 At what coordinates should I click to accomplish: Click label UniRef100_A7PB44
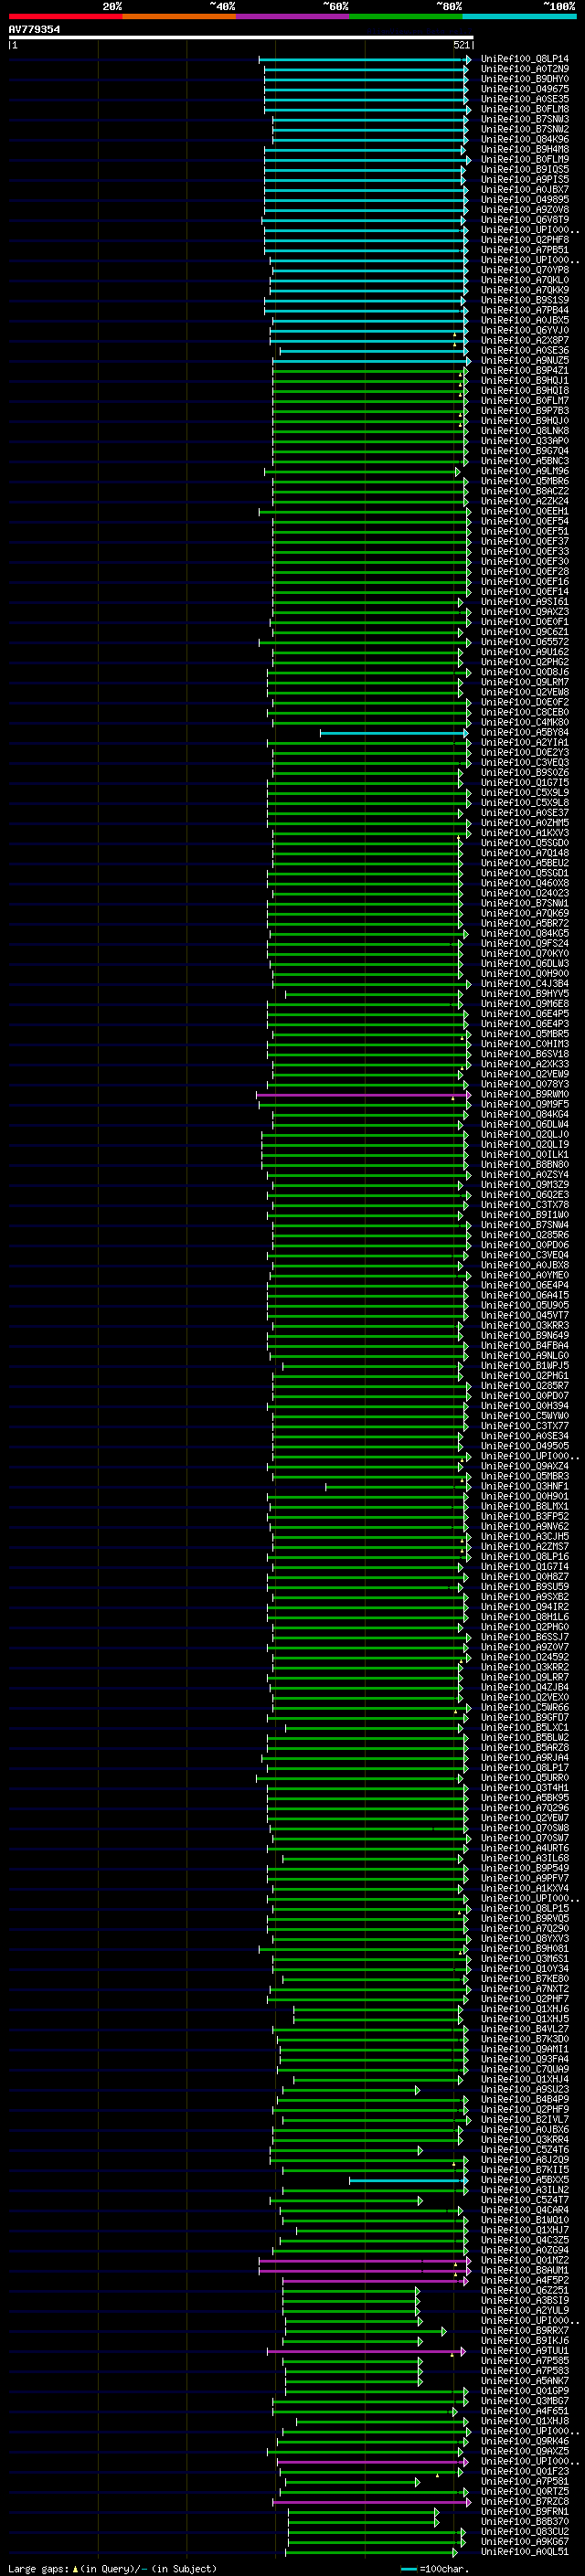(525, 310)
